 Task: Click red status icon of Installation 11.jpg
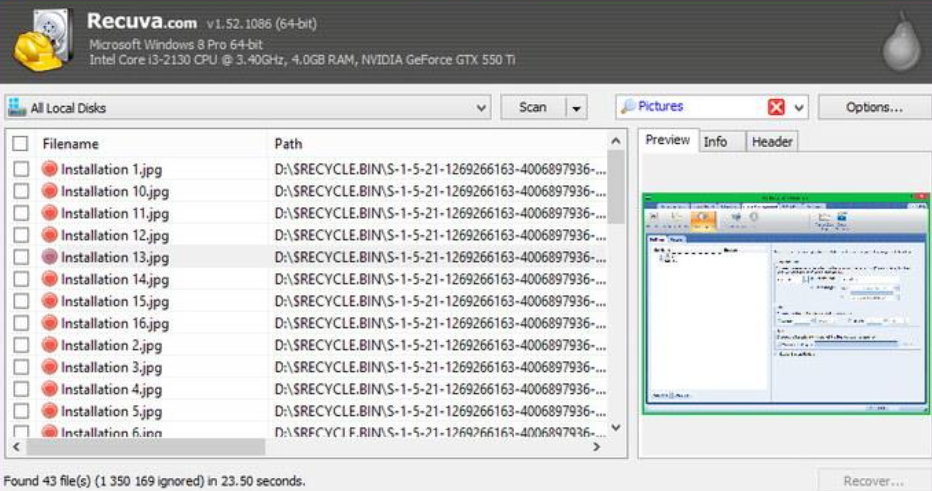[50, 213]
